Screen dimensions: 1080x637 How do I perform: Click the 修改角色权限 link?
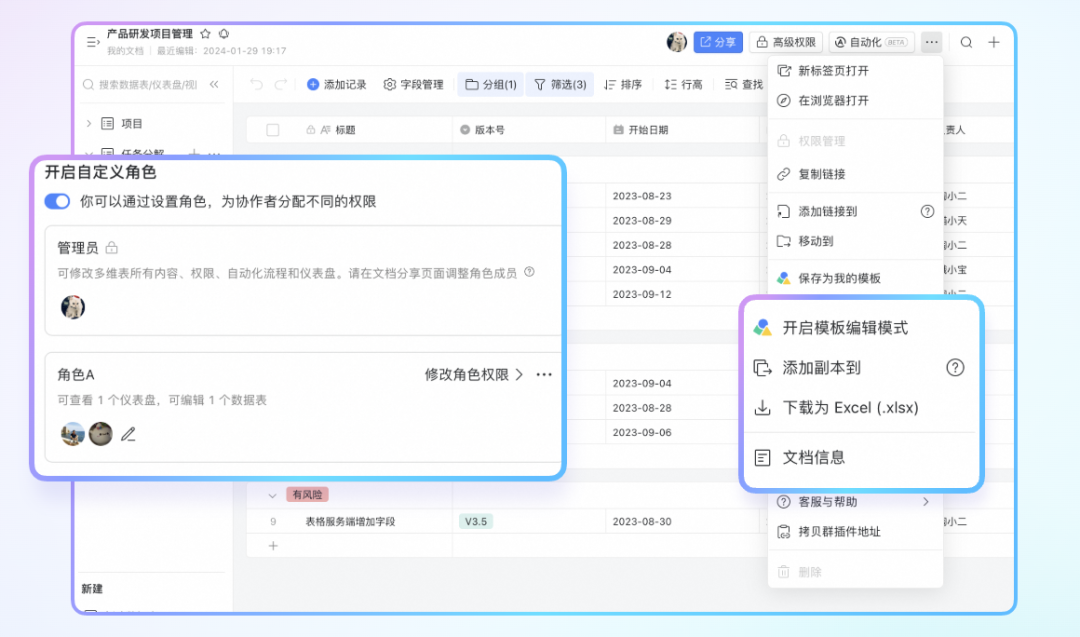point(474,375)
